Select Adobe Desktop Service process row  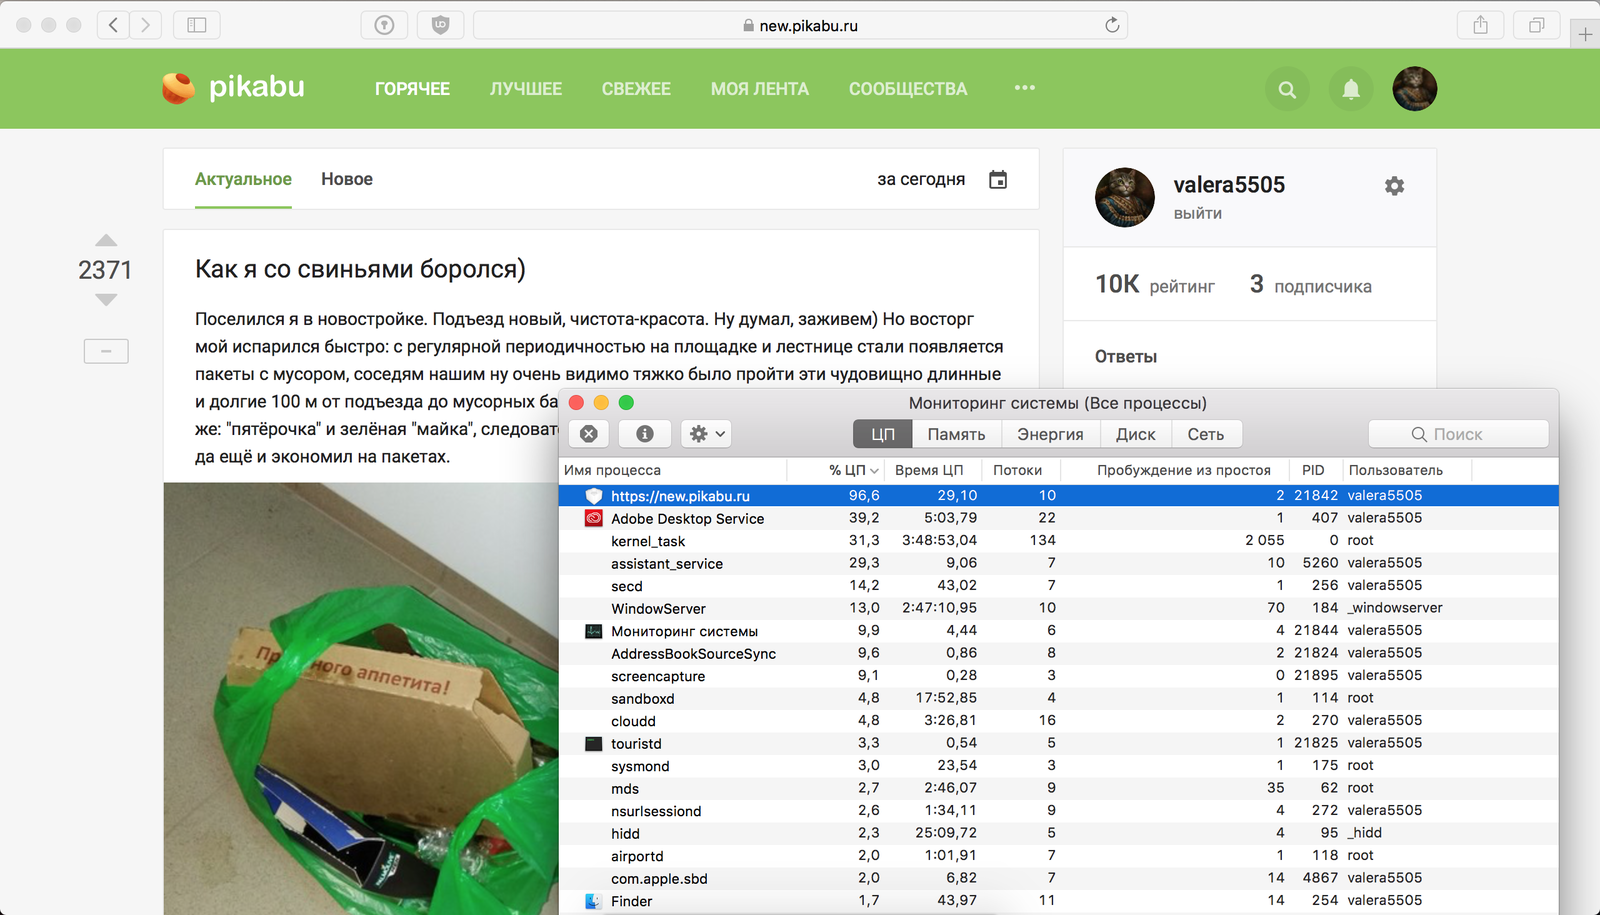(x=1058, y=518)
